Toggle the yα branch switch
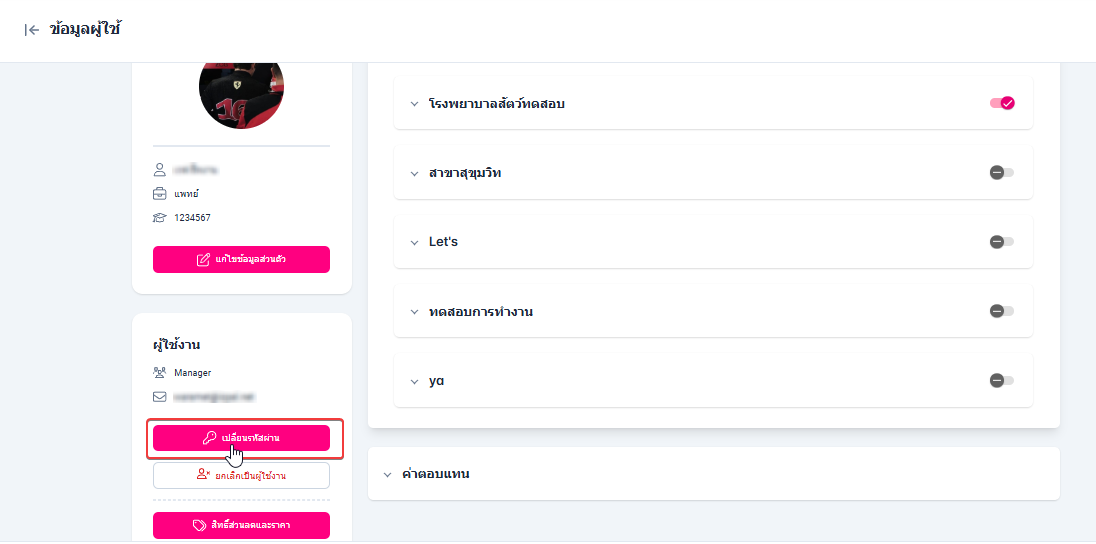 [1001, 381]
